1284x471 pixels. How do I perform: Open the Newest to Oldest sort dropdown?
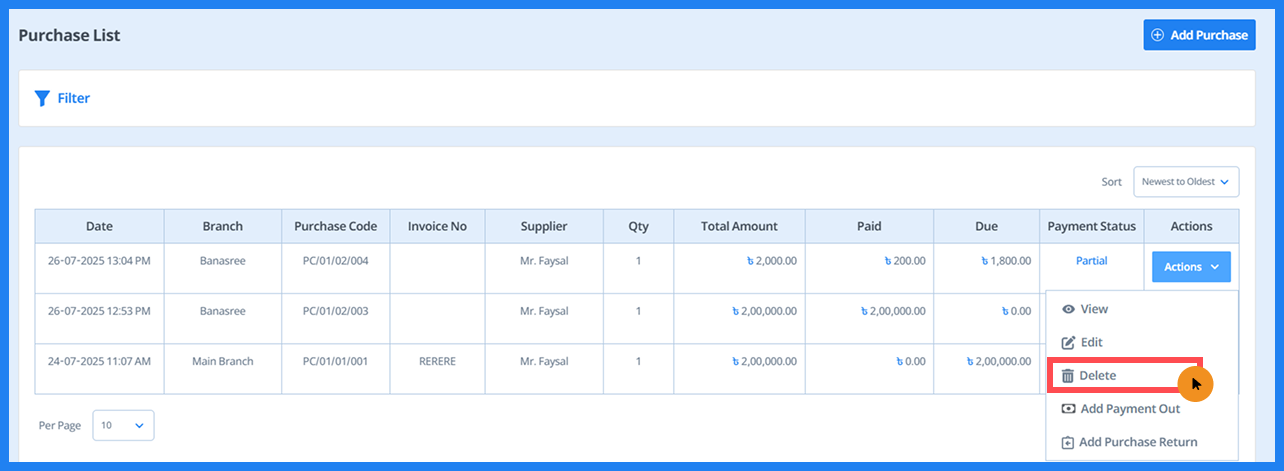point(1185,182)
